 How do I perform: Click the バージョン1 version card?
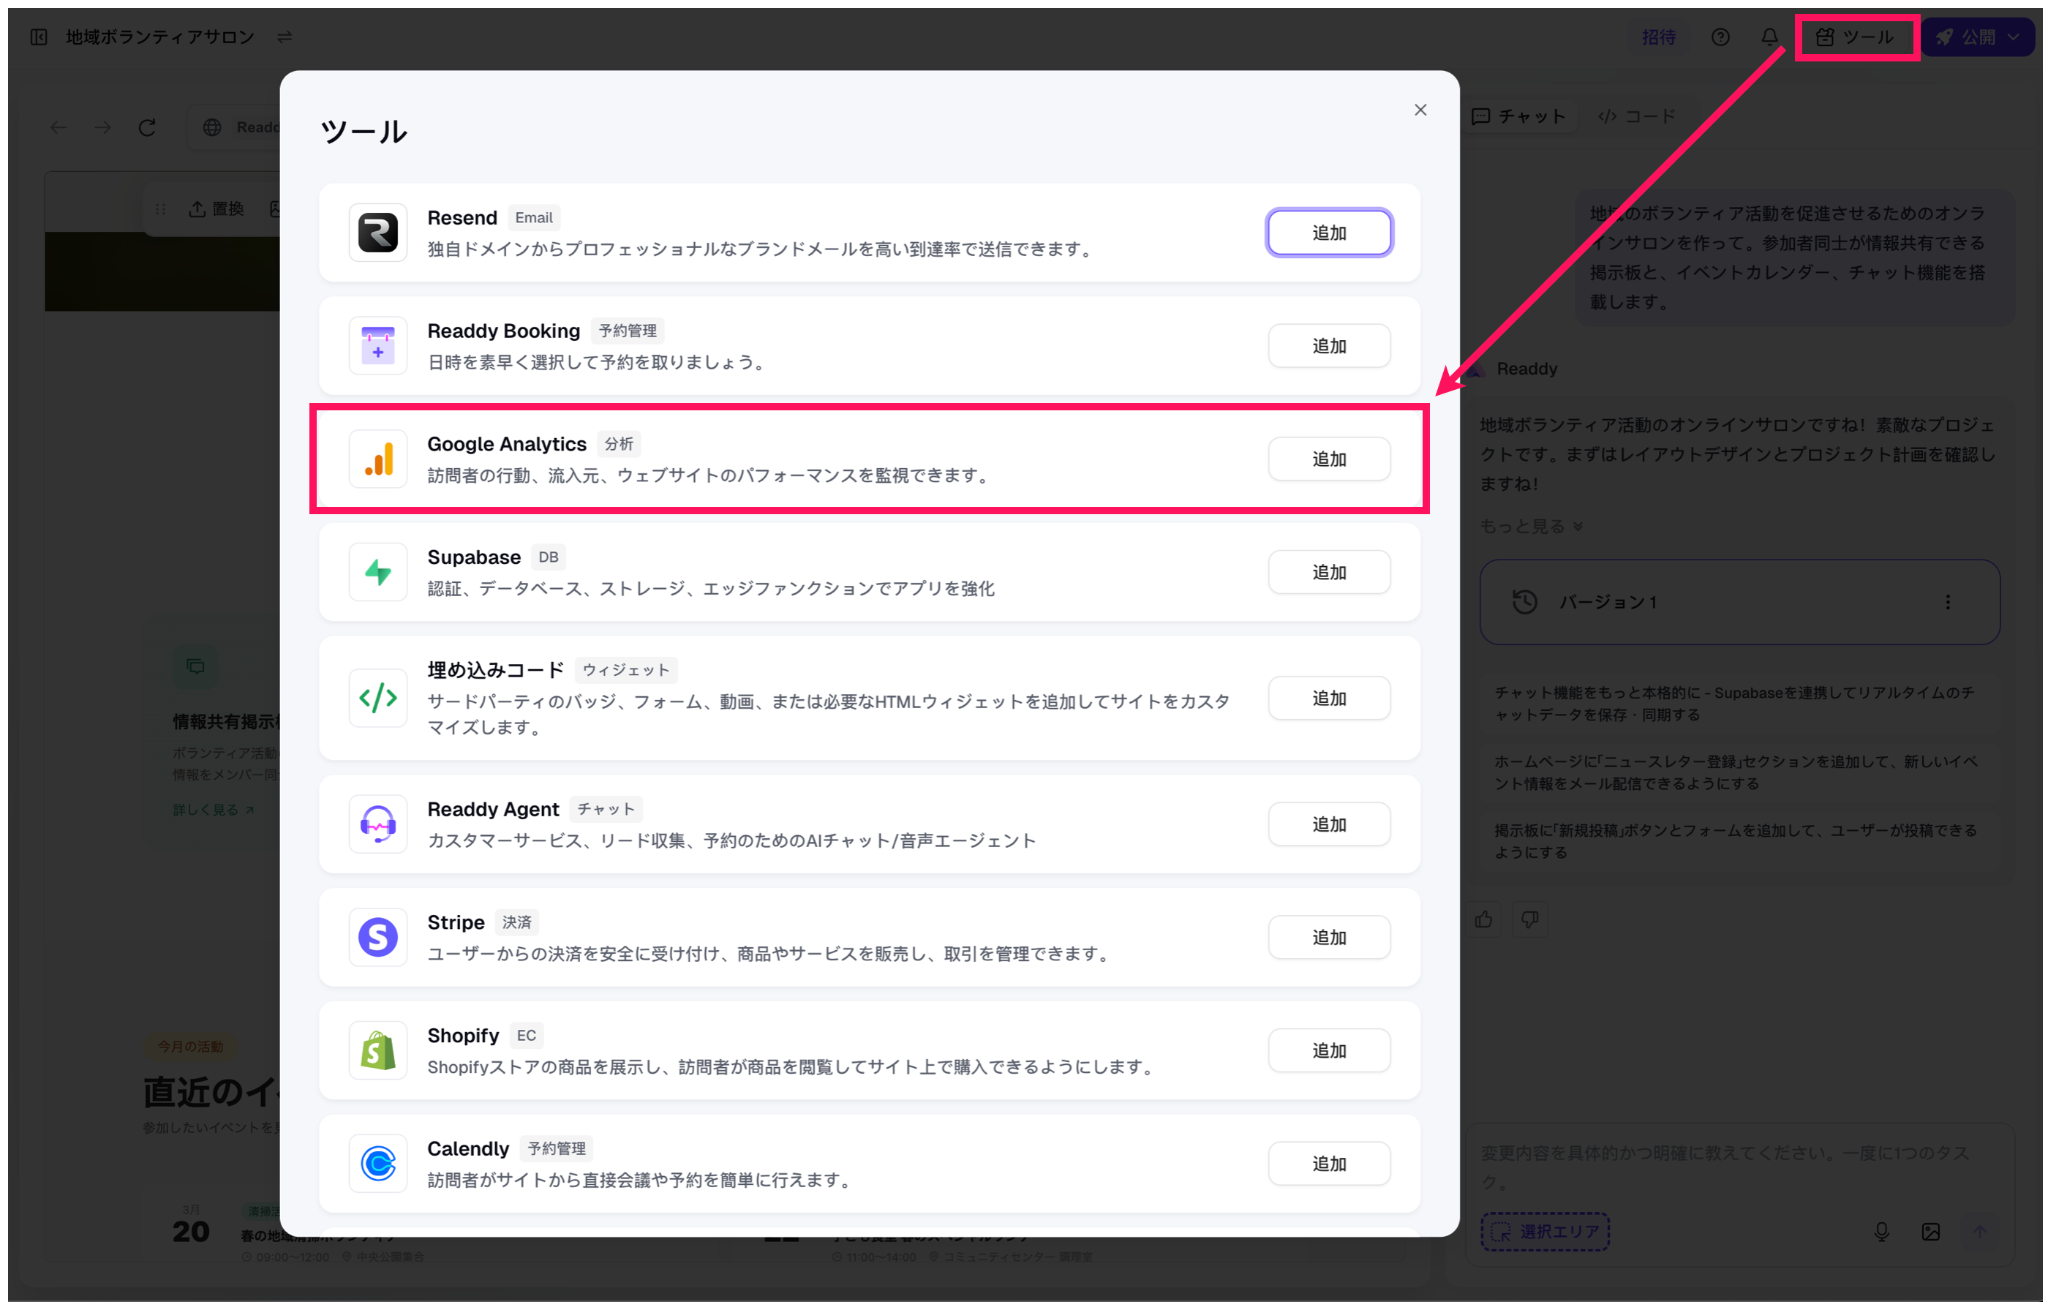(1739, 602)
